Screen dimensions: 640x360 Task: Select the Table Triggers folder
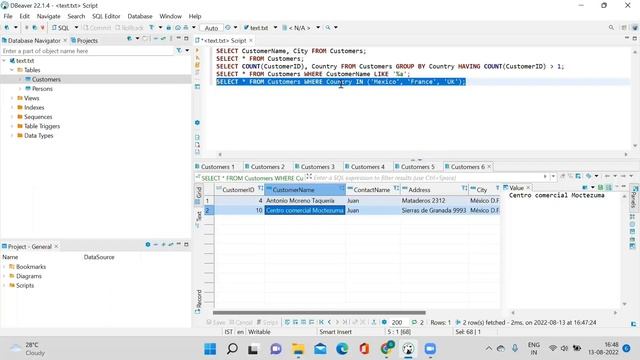tap(42, 126)
